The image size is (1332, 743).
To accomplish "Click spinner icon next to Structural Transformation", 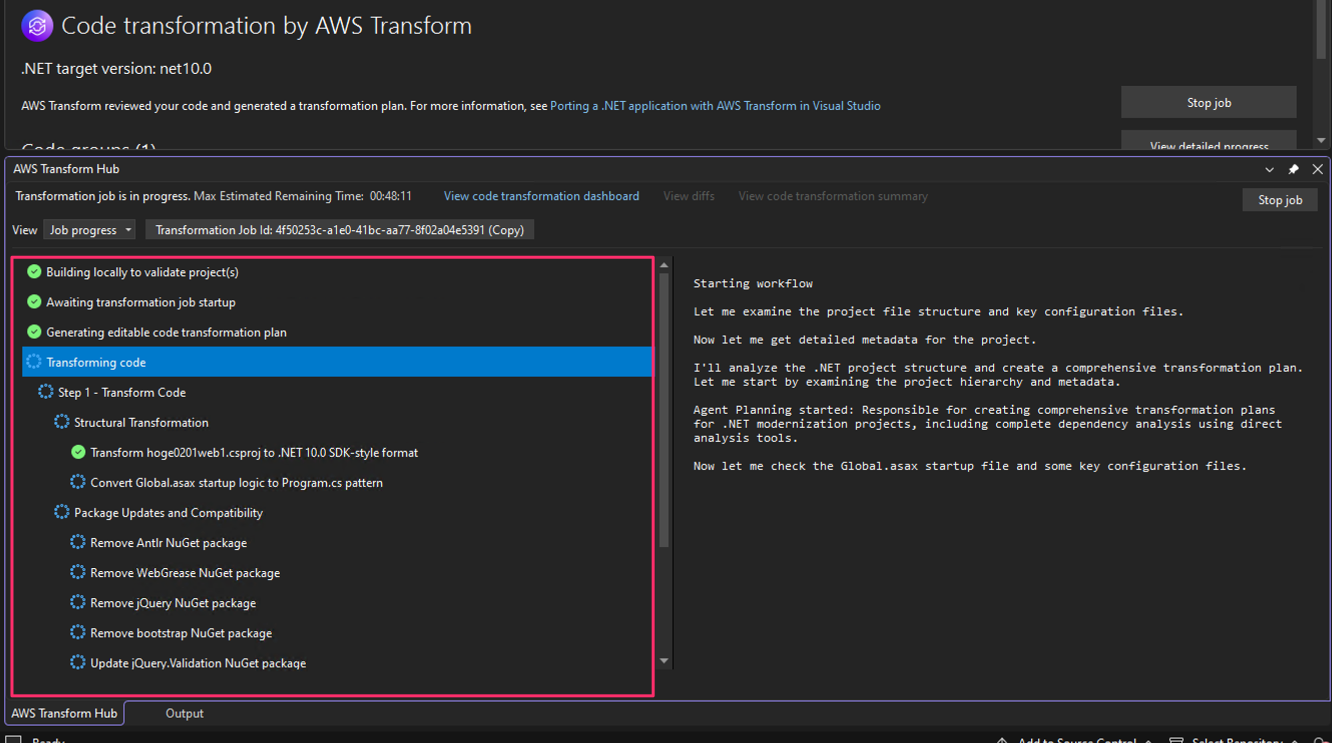I will 62,422.
